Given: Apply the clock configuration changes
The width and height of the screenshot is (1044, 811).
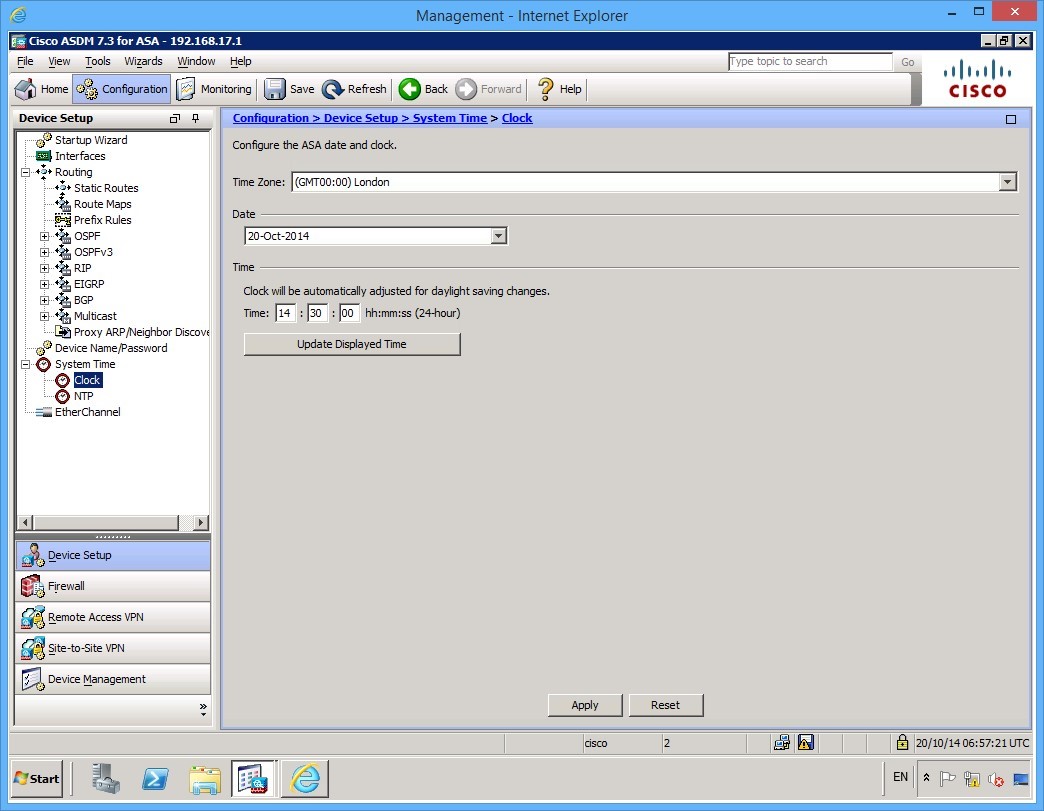Looking at the screenshot, I should click(585, 705).
